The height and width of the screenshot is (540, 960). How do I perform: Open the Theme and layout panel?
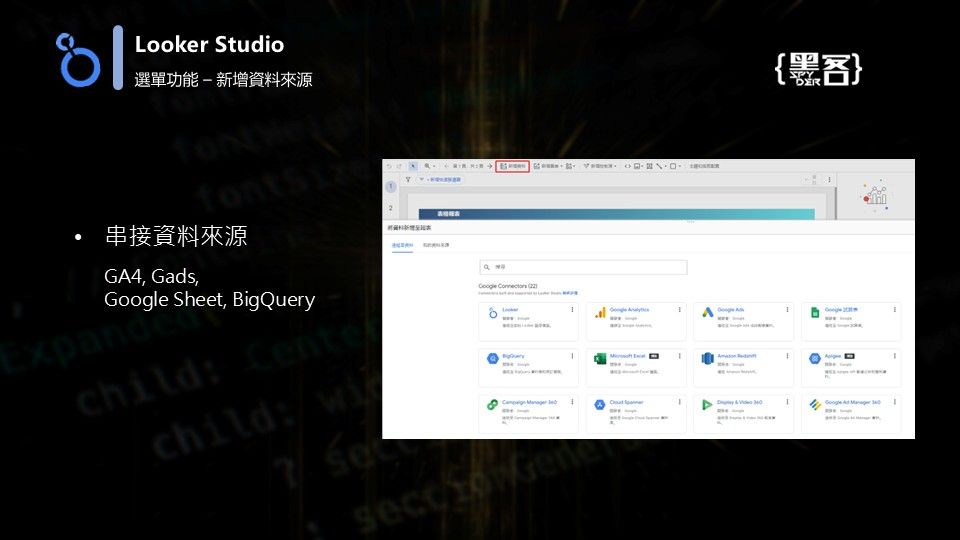coord(704,166)
